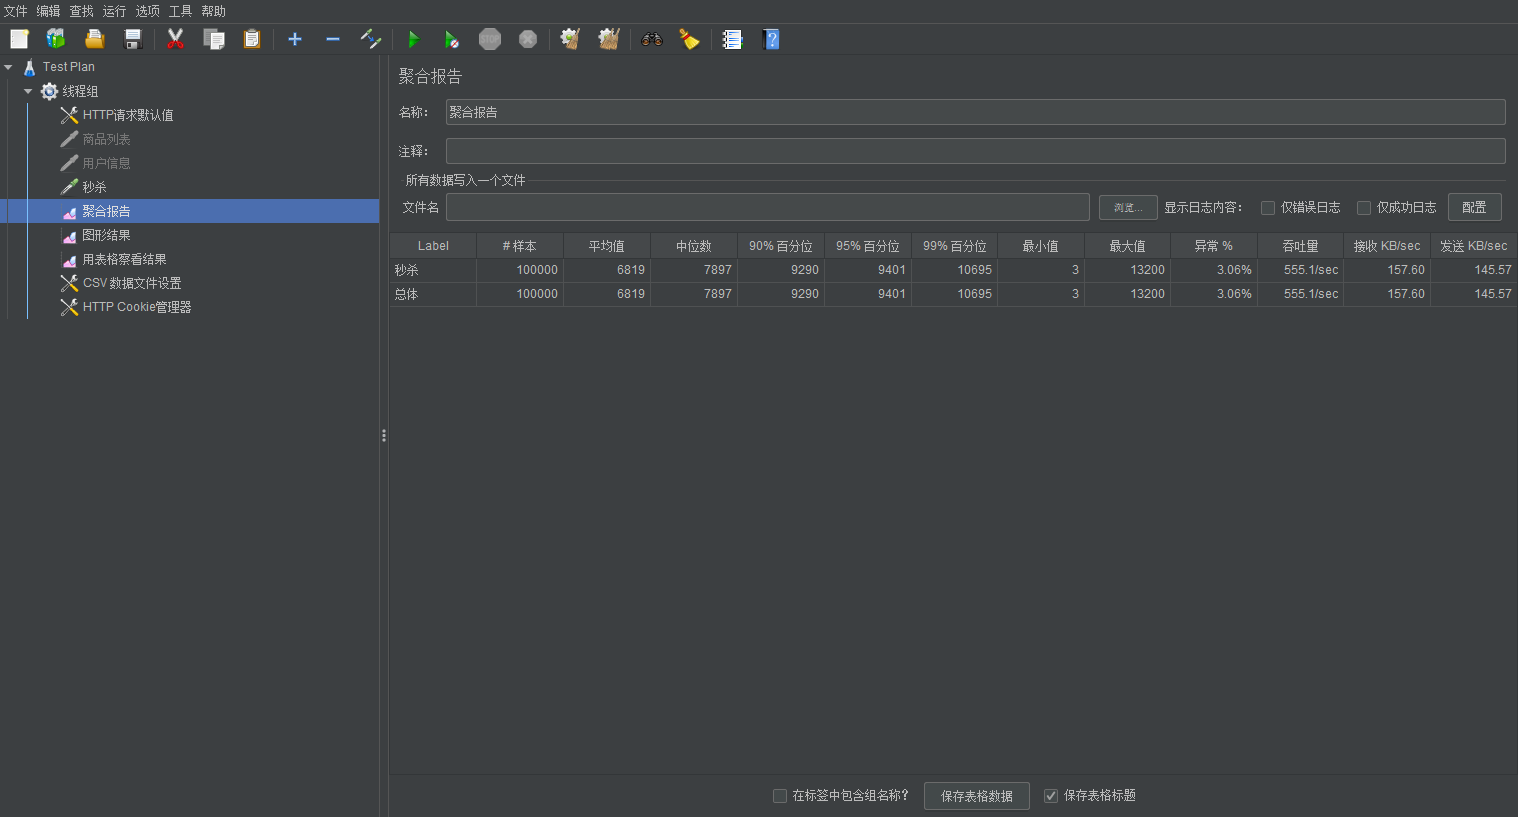Click the 最大值 column header

pyautogui.click(x=1127, y=246)
